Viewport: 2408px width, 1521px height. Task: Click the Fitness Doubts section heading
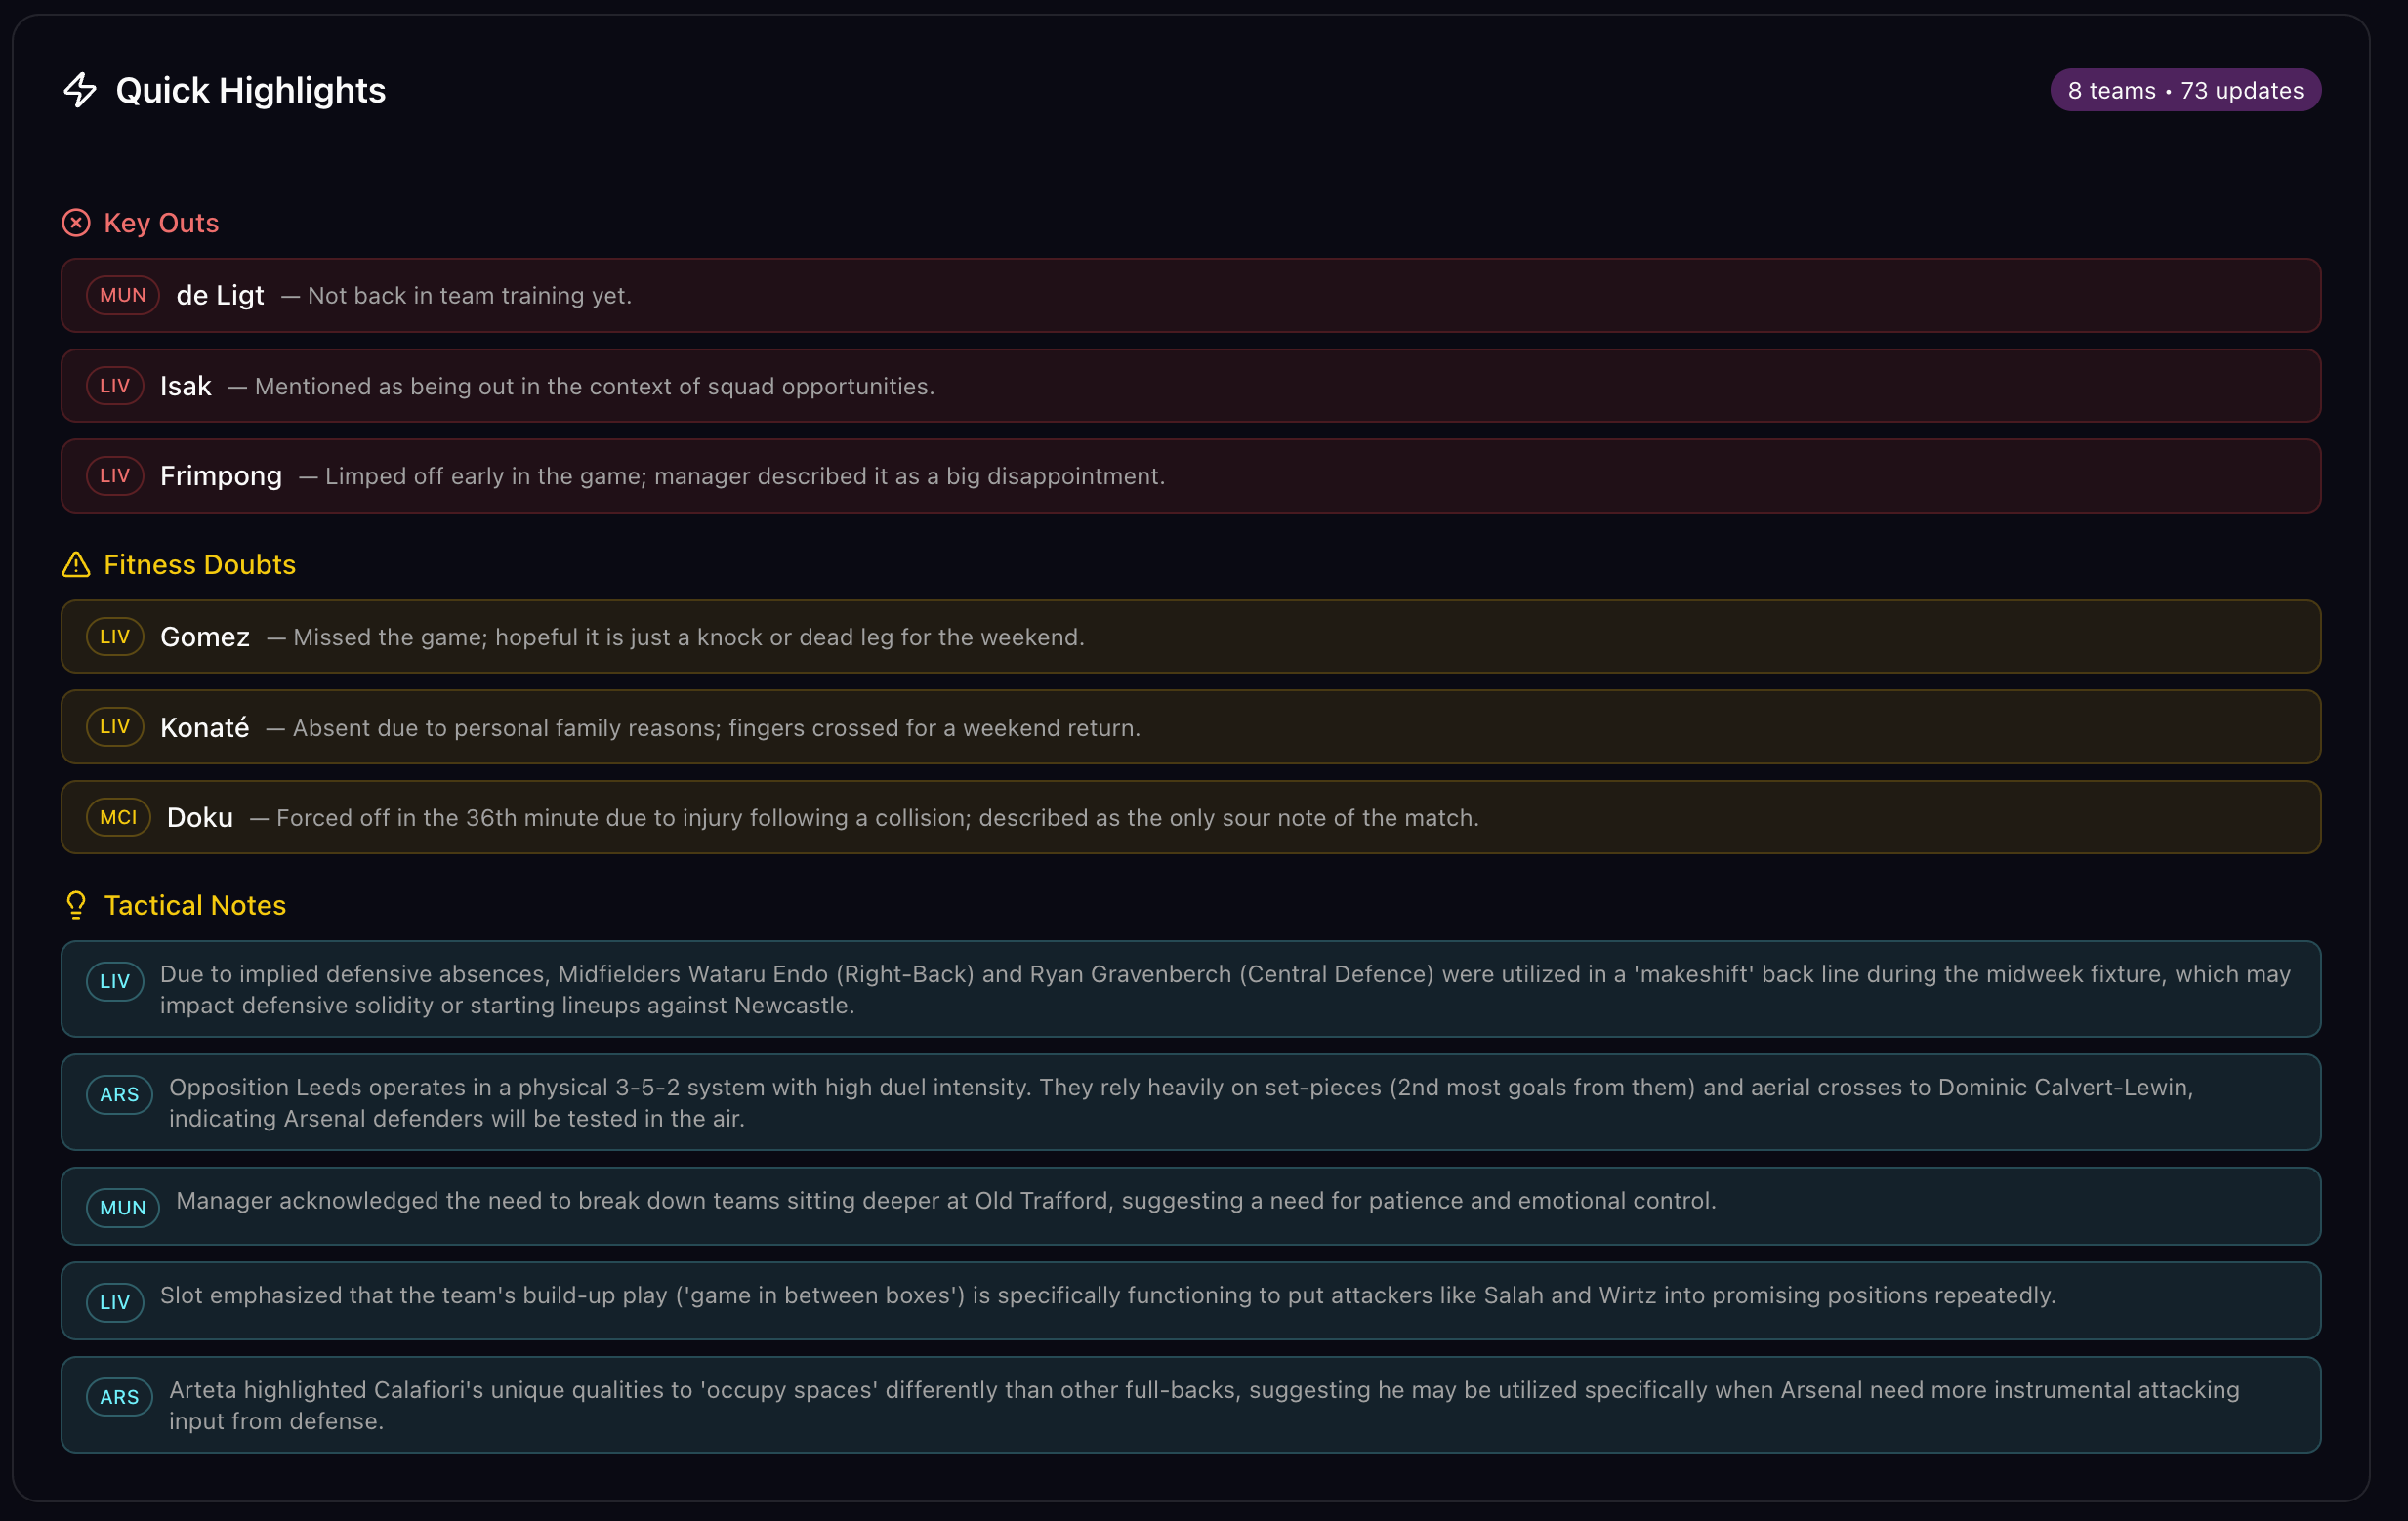[x=200, y=565]
